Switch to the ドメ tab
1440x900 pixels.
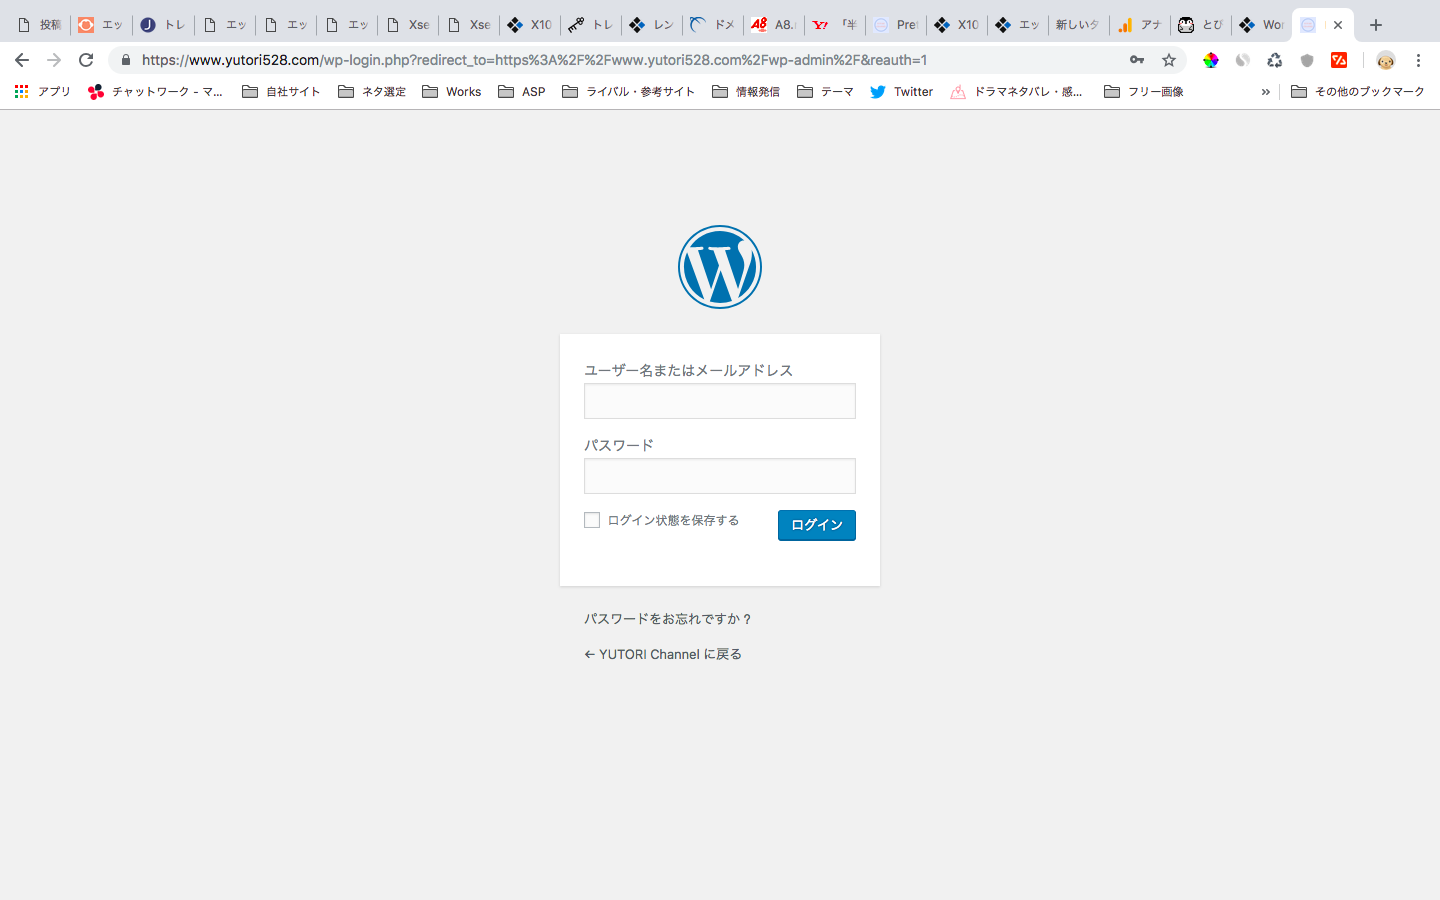click(x=712, y=25)
